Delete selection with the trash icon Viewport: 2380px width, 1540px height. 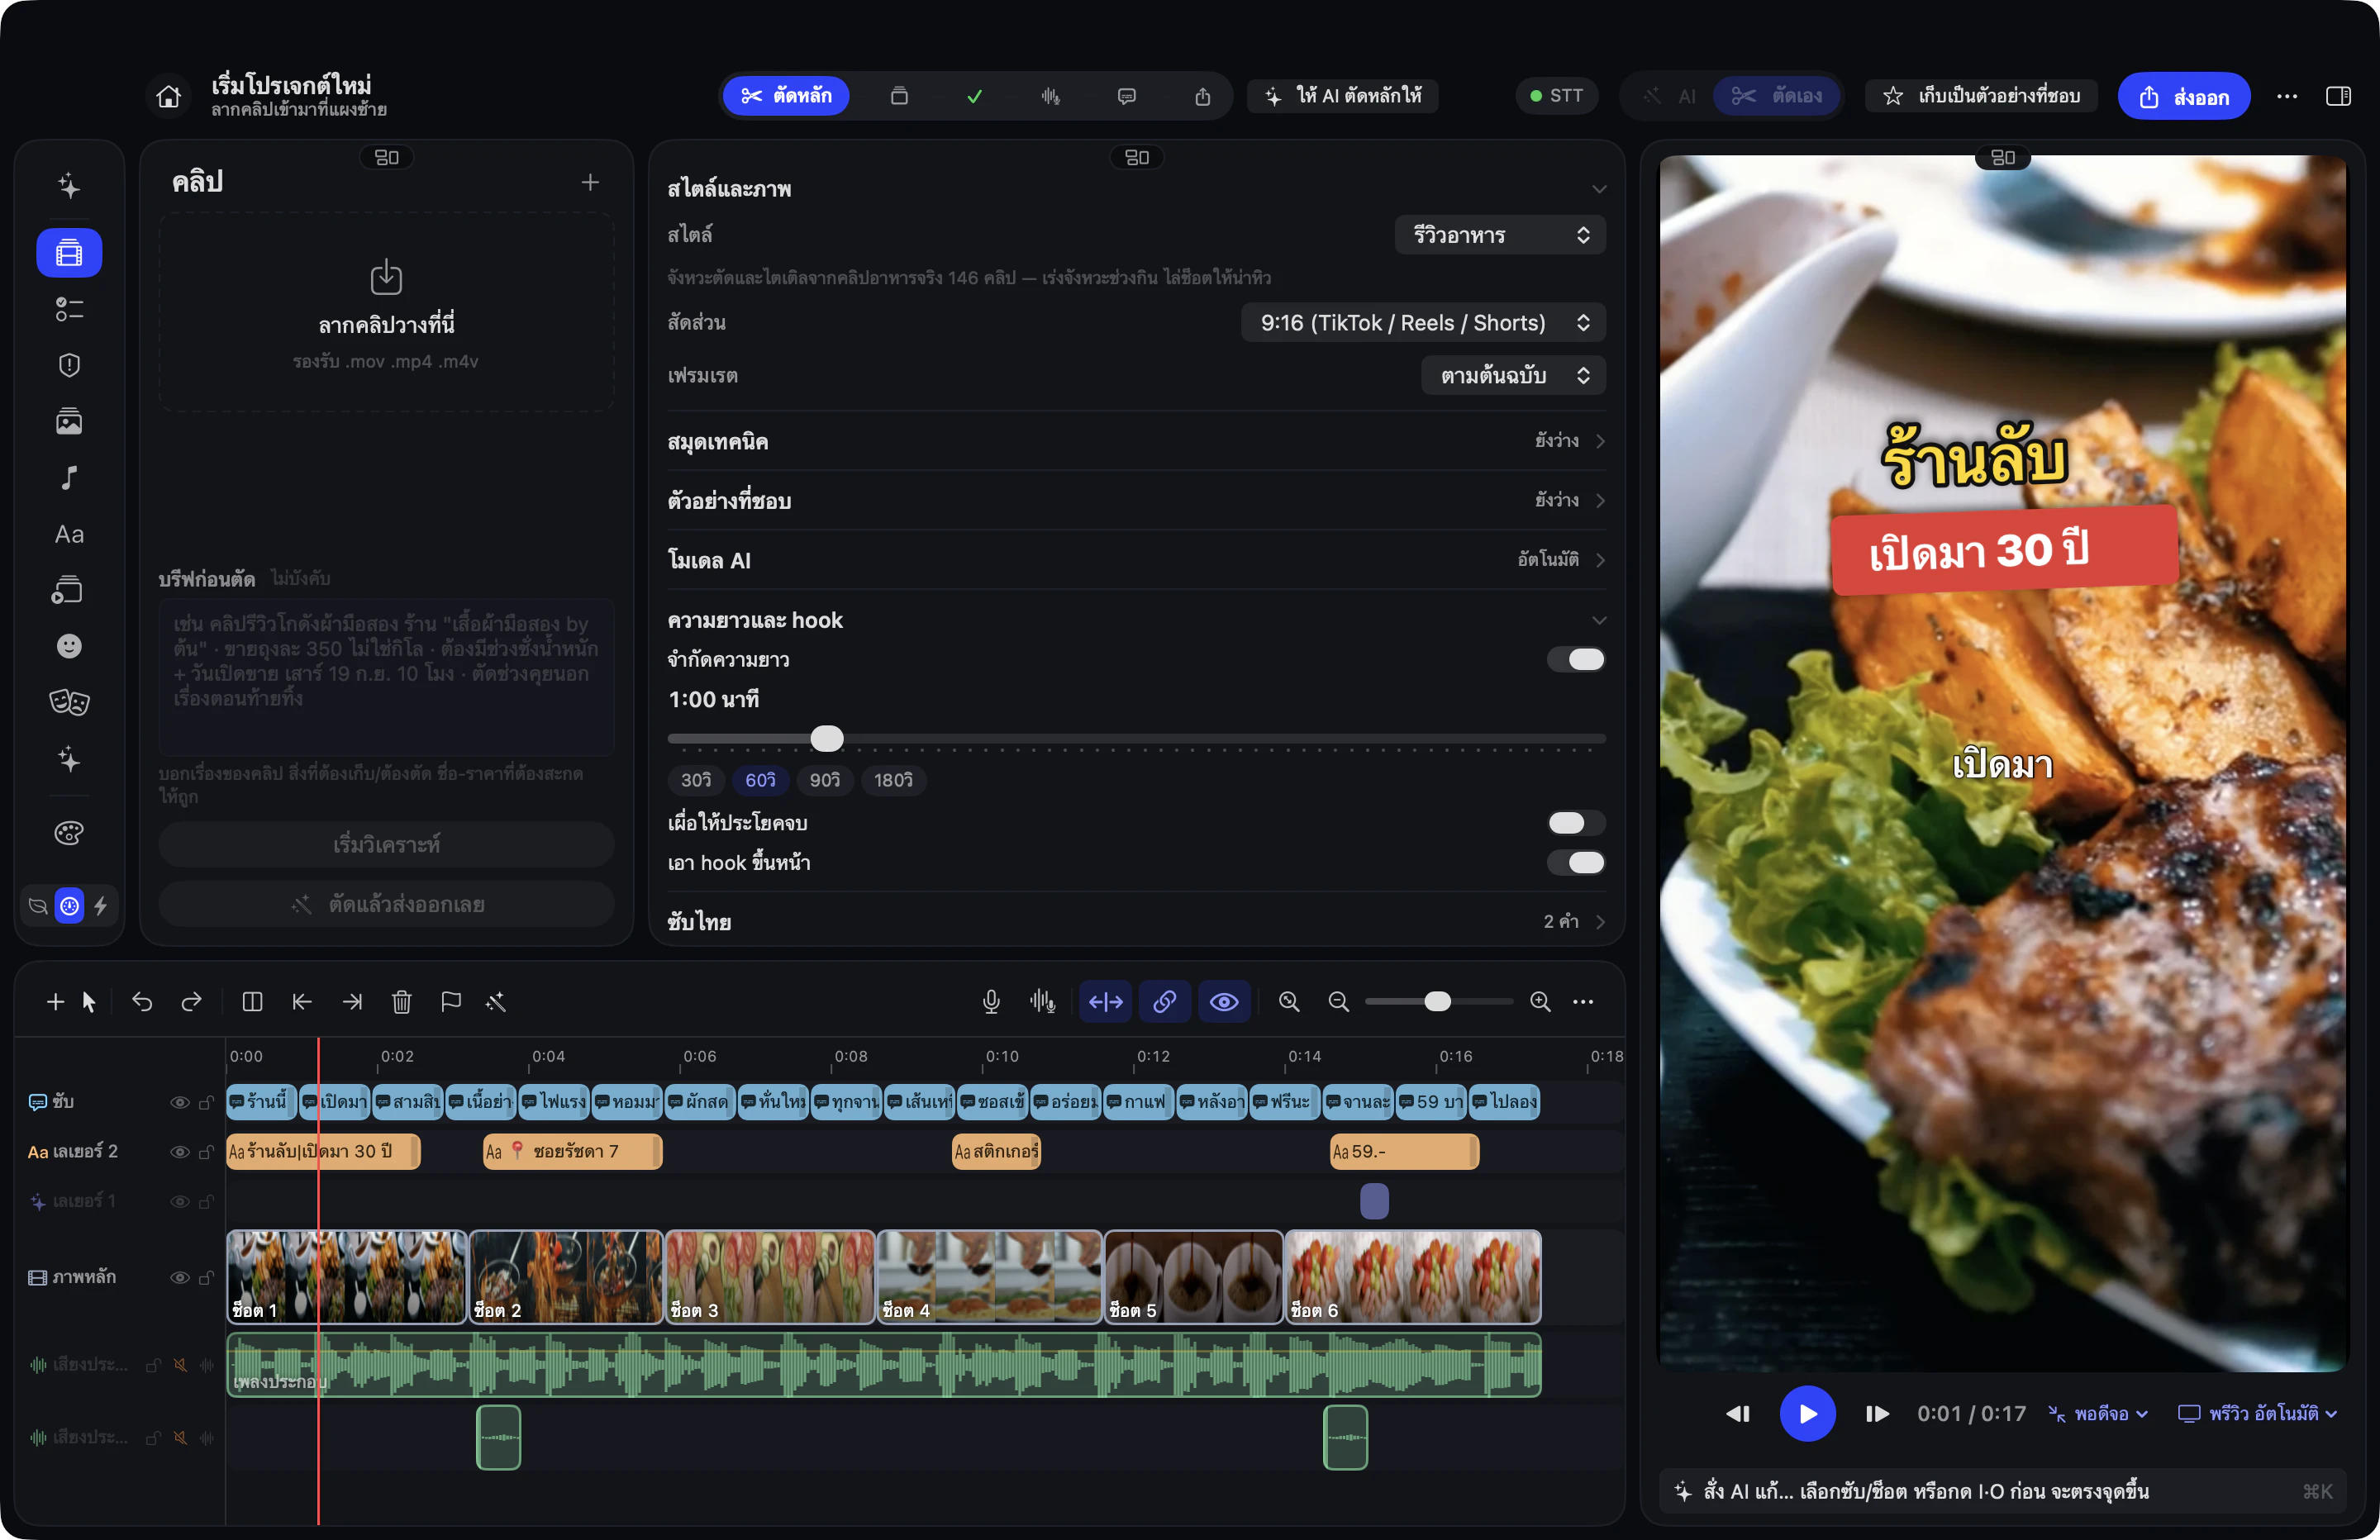[x=402, y=1002]
